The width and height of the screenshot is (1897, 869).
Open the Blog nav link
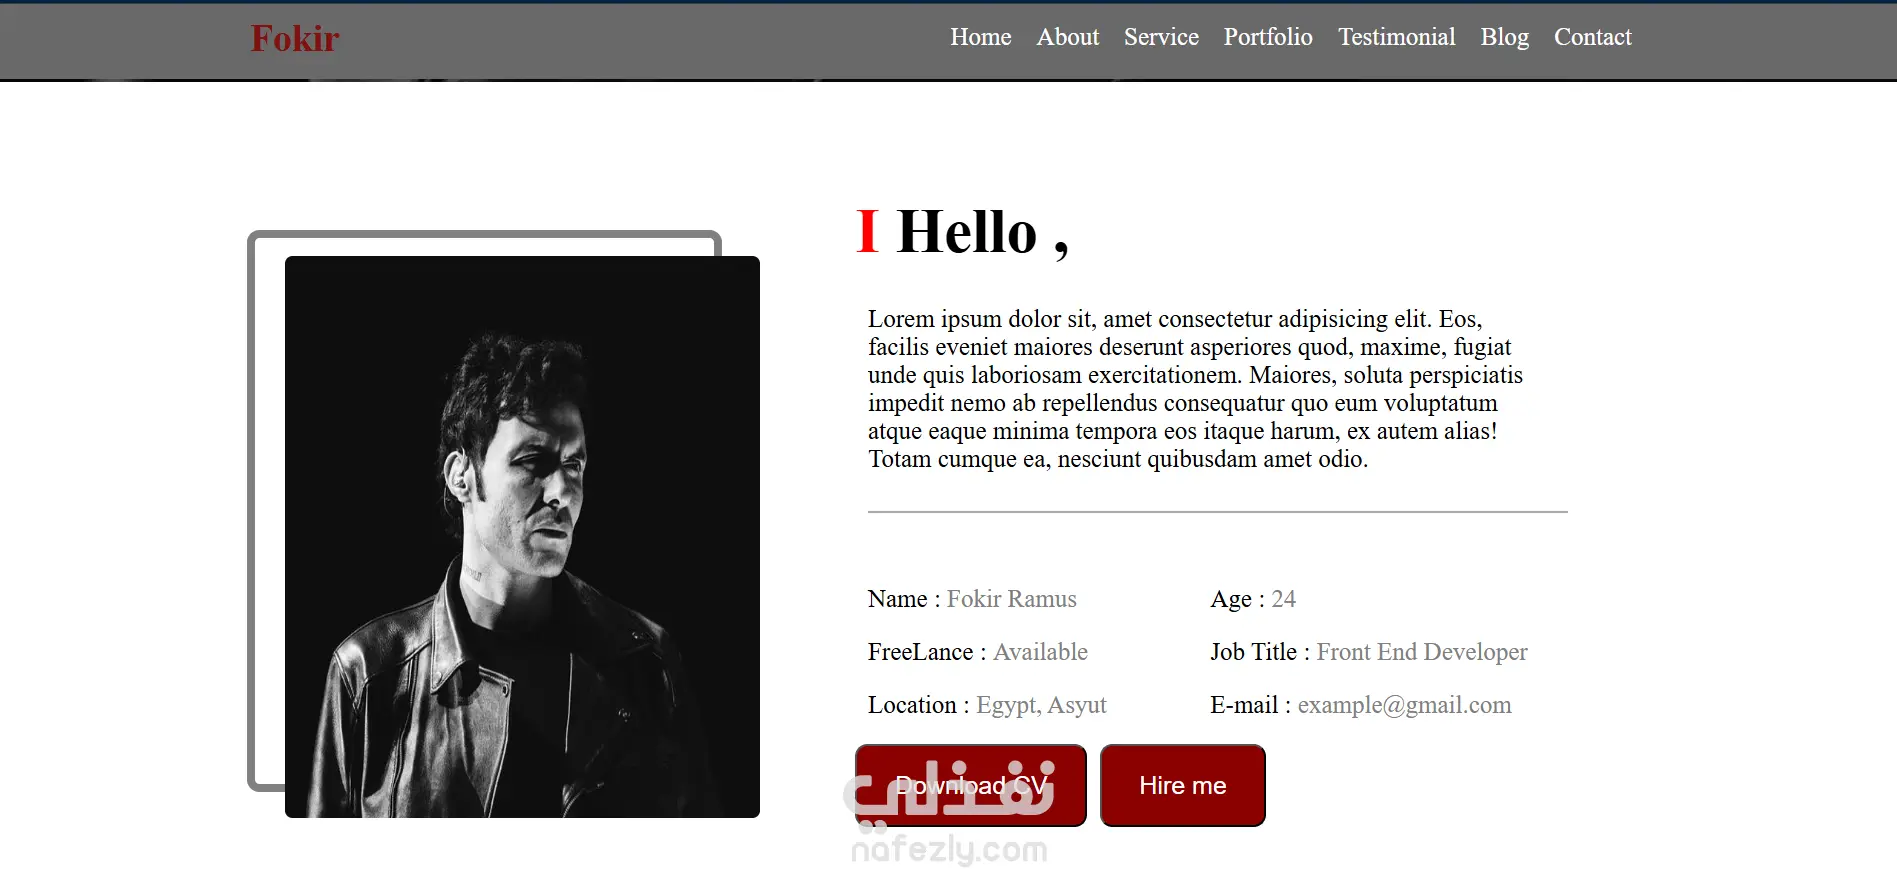coord(1504,37)
